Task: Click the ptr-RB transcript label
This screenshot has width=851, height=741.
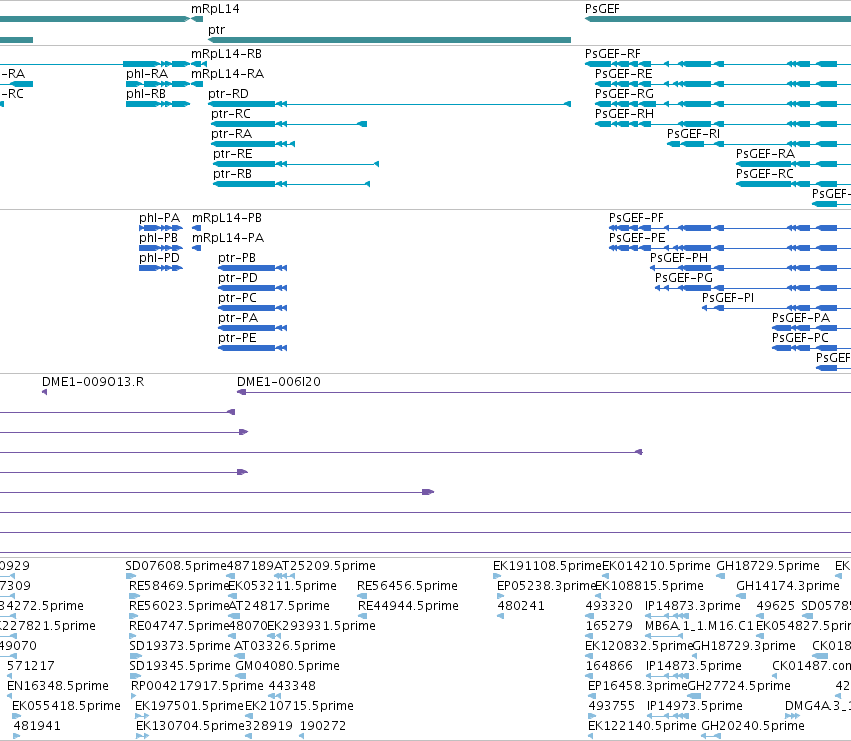Action: (232, 174)
